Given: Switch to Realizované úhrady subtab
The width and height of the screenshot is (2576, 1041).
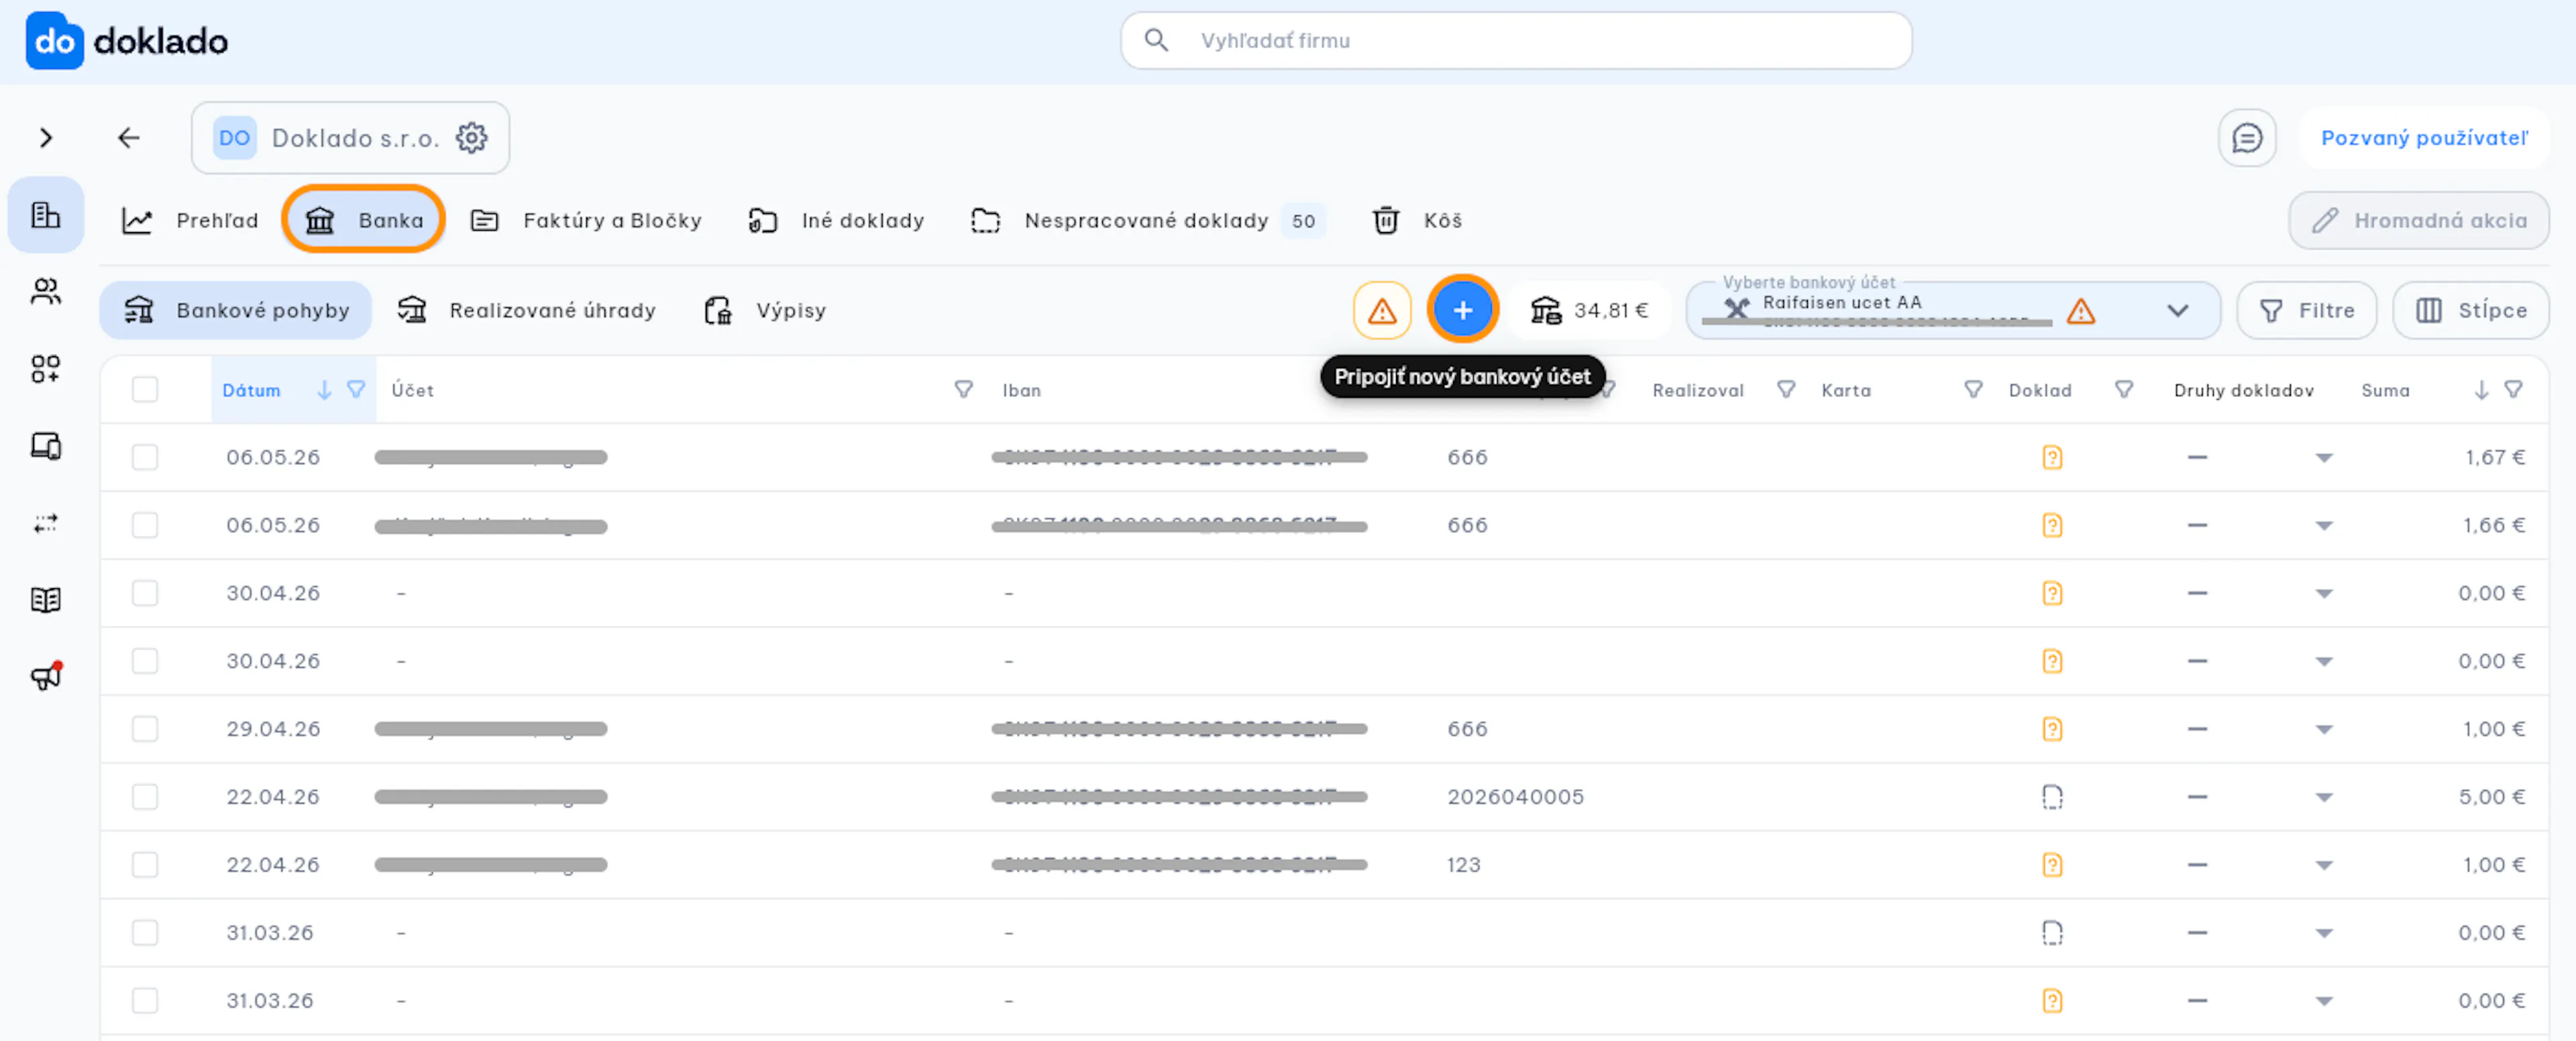Looking at the screenshot, I should pyautogui.click(x=526, y=311).
